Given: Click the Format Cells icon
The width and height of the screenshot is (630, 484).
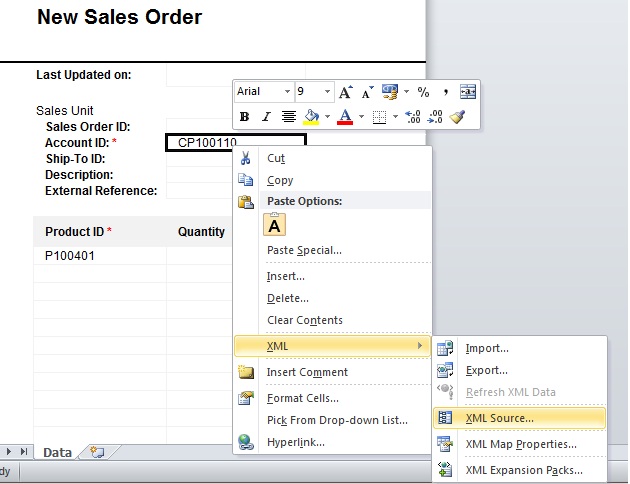Looking at the screenshot, I should coord(246,398).
